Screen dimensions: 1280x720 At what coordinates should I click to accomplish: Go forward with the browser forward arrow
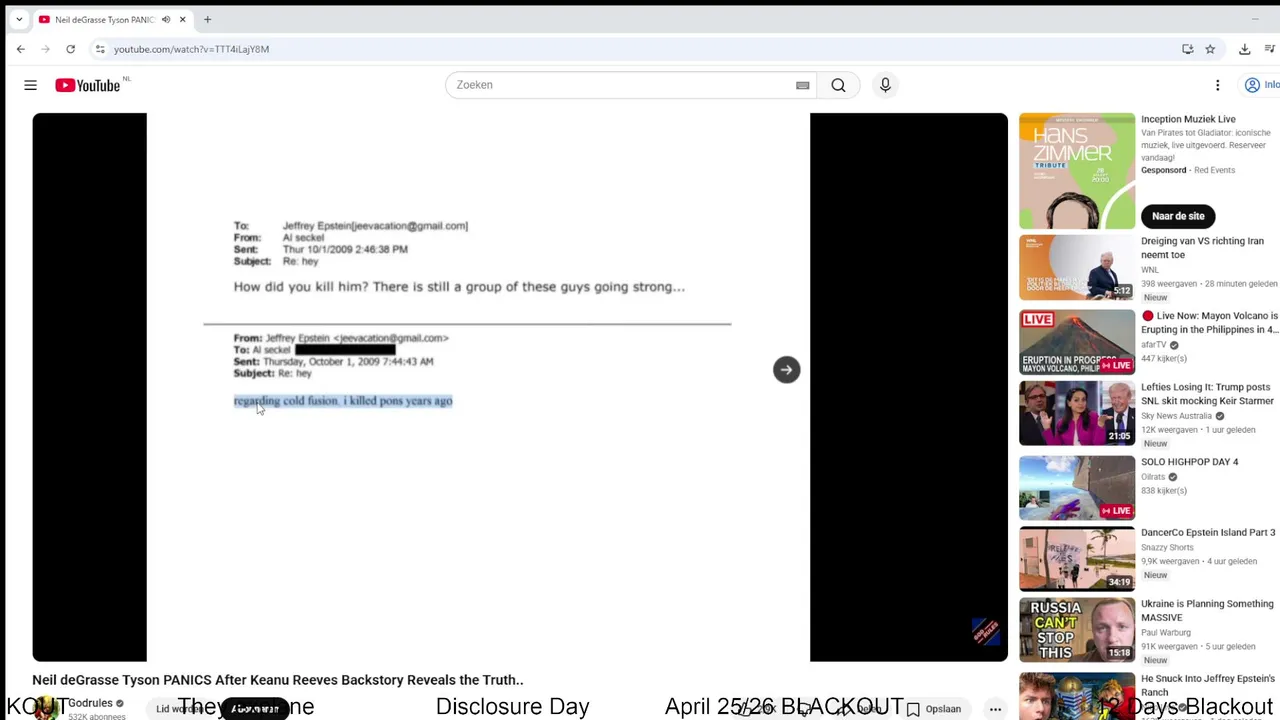[45, 49]
